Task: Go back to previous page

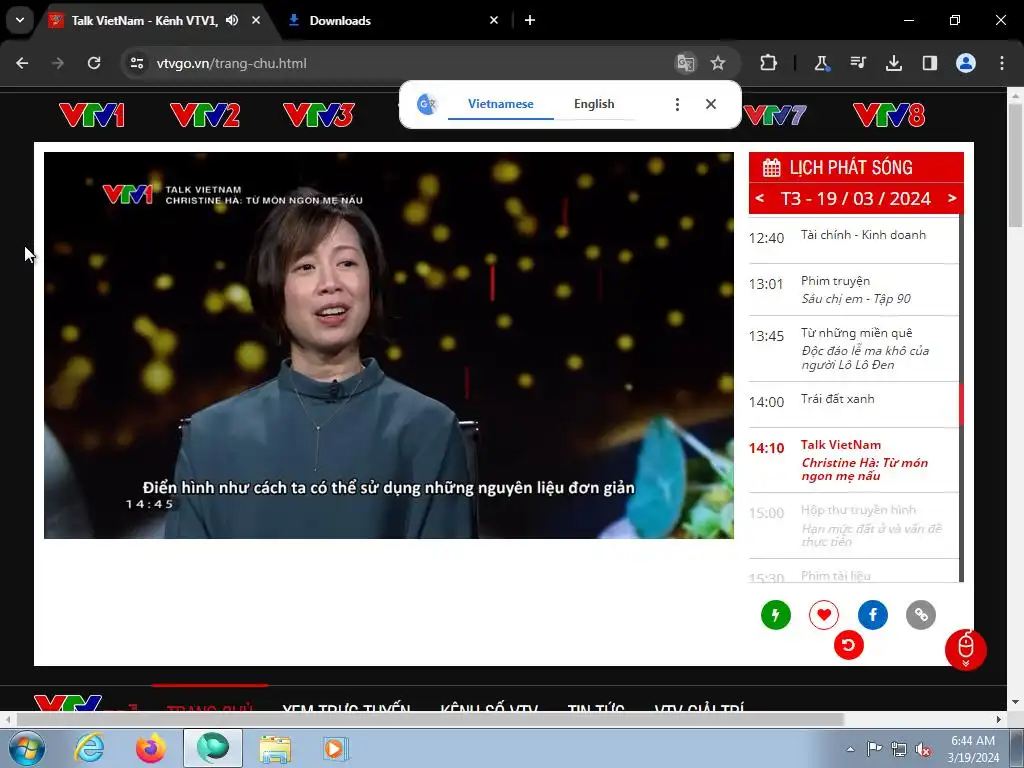Action: (x=22, y=63)
